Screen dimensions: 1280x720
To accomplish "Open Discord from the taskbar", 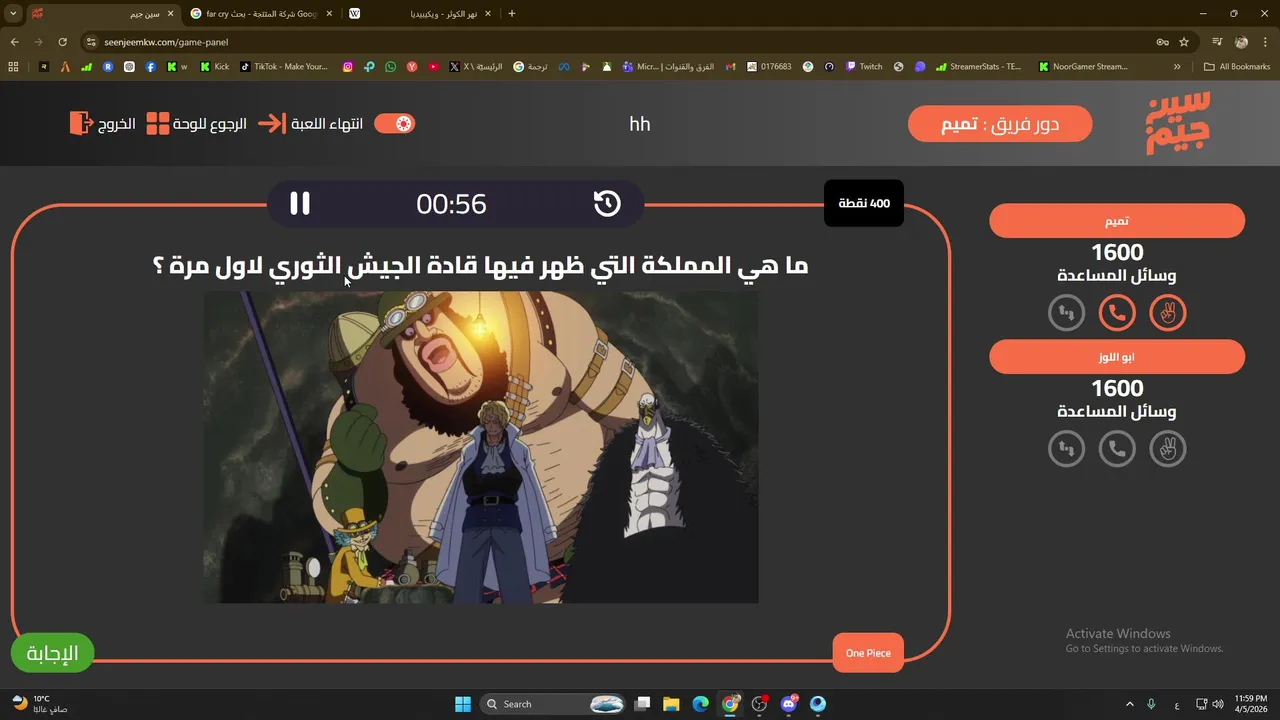I will point(789,704).
